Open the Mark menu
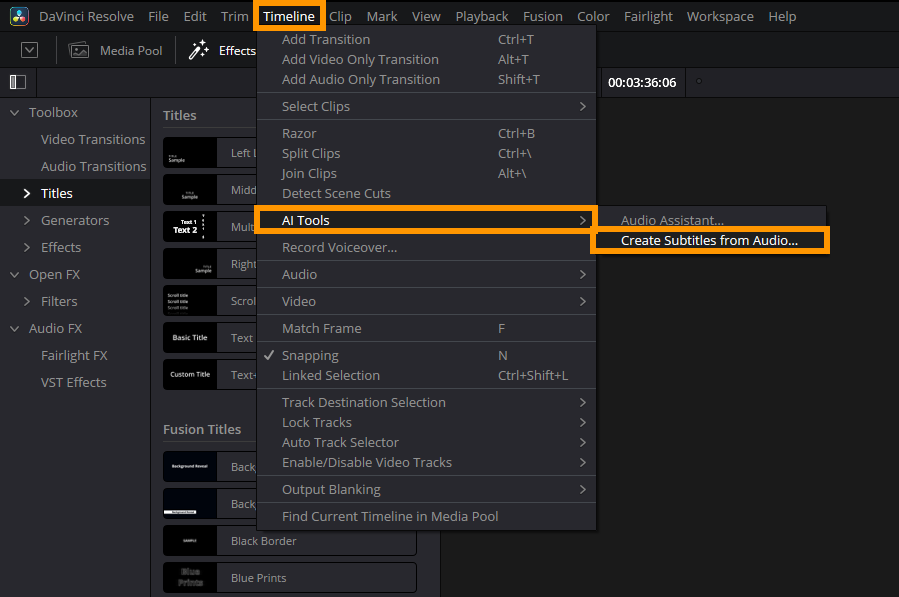The image size is (899, 597). click(382, 17)
